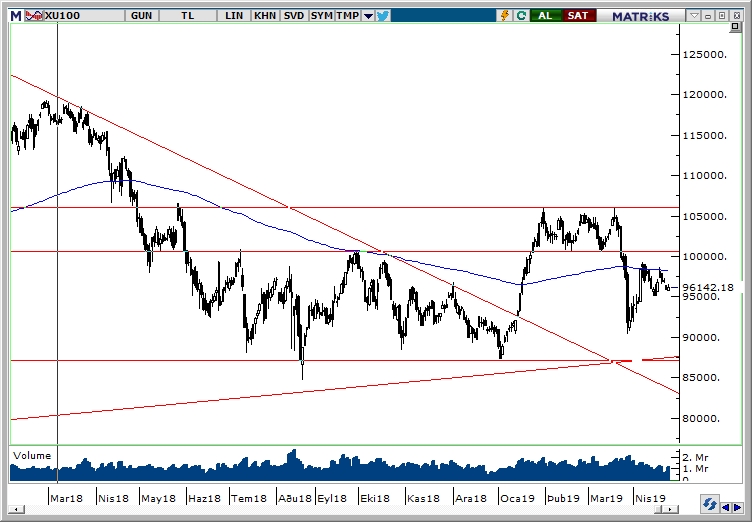Toggle the LIN linear scale button
Image resolution: width=752 pixels, height=522 pixels.
[234, 16]
